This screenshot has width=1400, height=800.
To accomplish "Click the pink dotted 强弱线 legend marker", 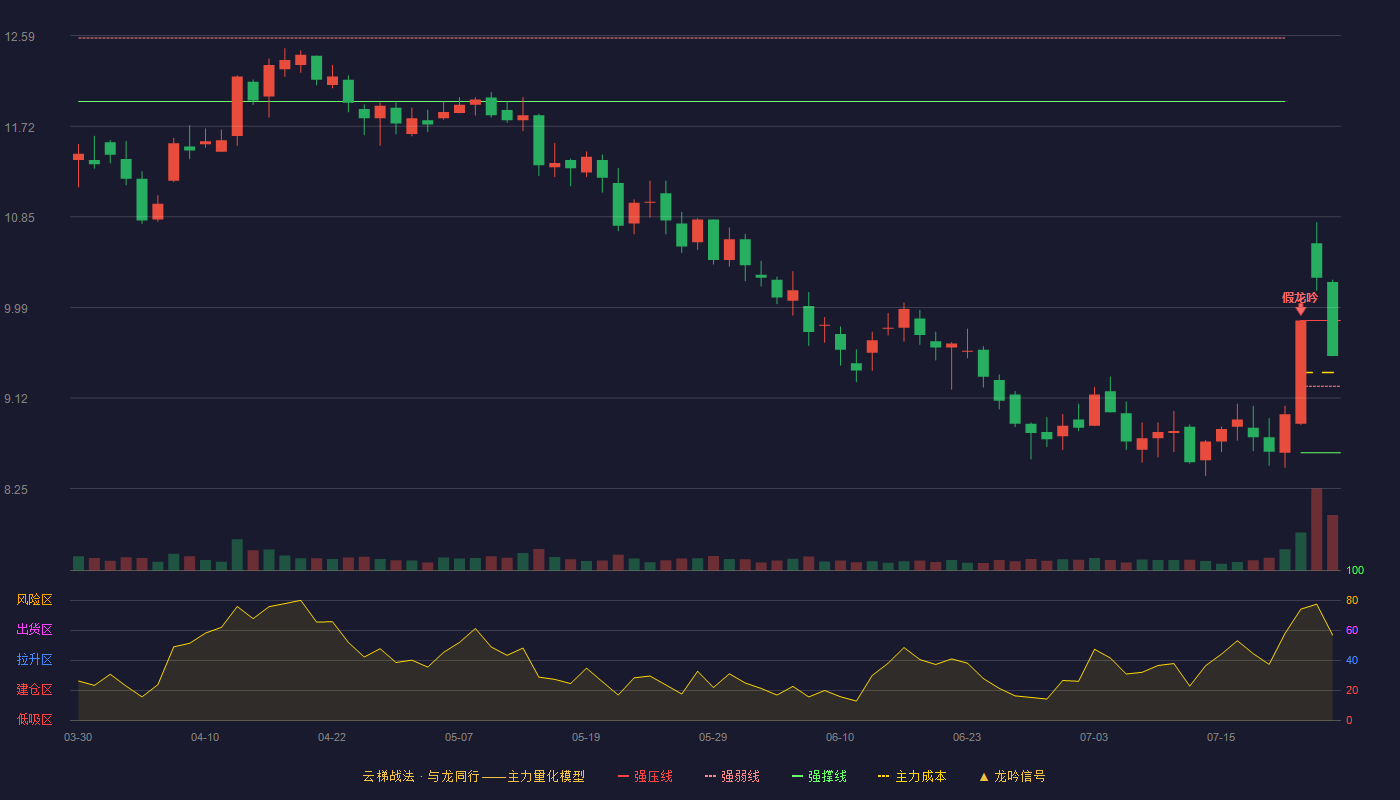I will (x=710, y=777).
